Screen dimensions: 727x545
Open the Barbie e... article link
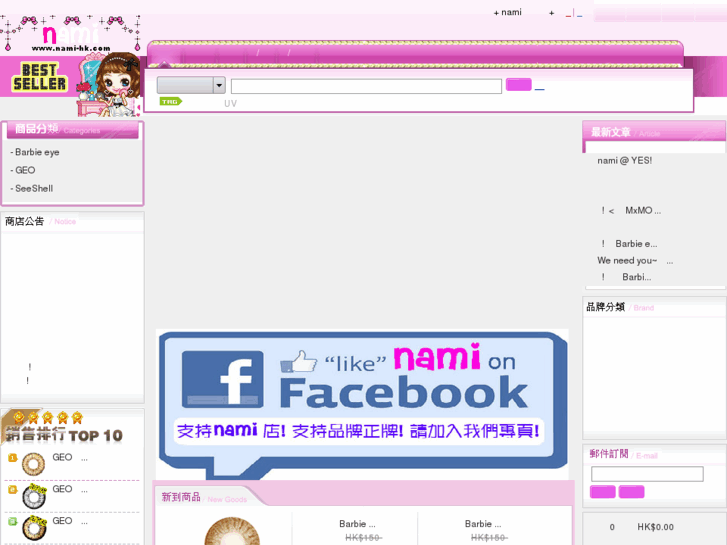[629, 244]
